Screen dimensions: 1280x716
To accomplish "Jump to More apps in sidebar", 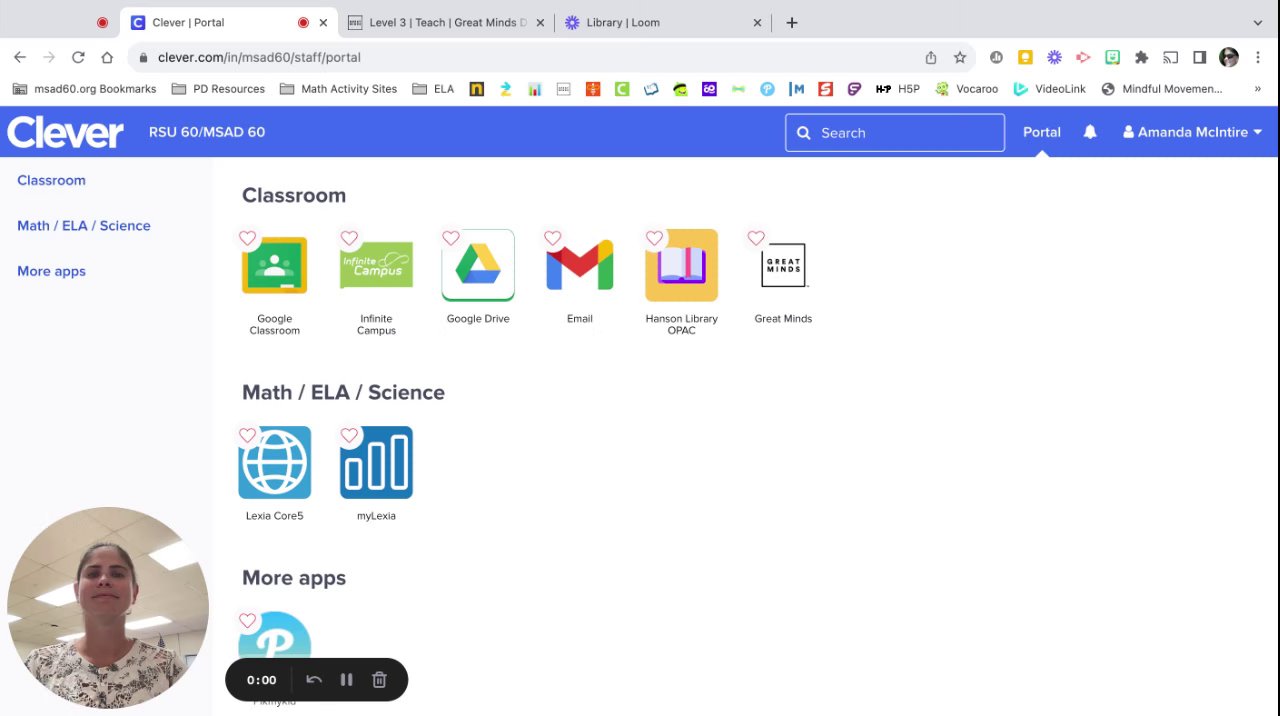I will point(51,271).
